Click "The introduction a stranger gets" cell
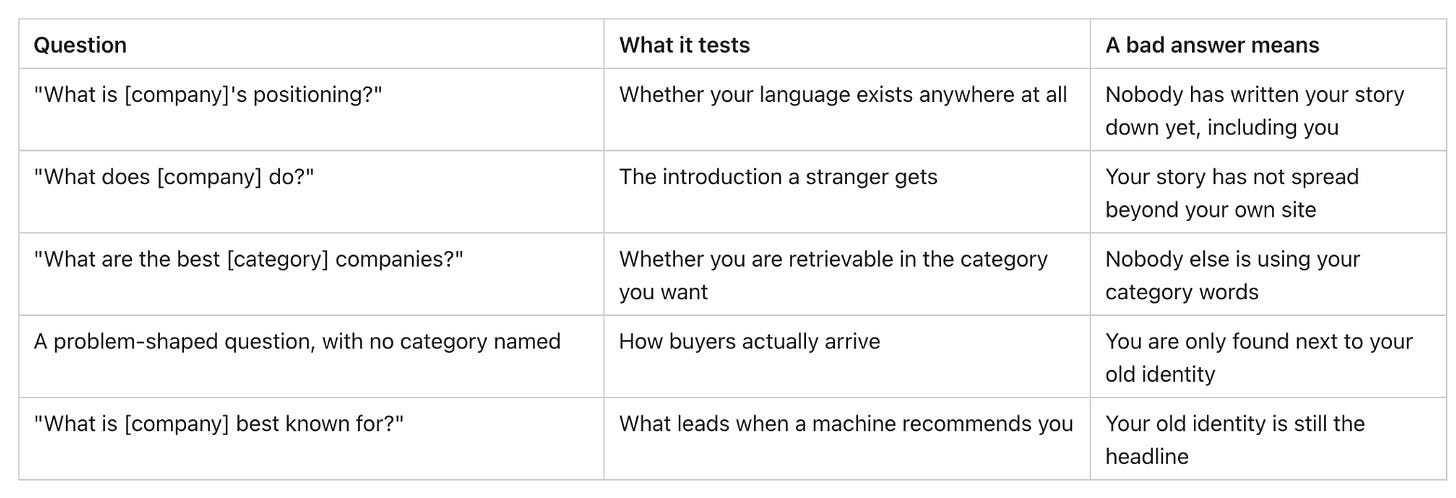Viewport: 1456px width, 498px height. 847,192
